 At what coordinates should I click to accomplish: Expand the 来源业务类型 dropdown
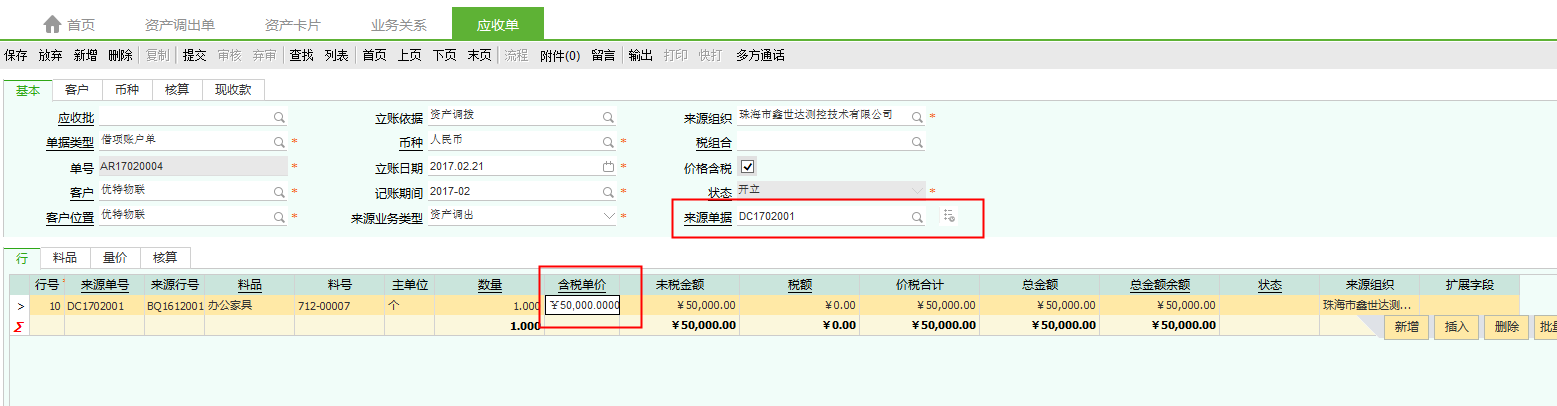point(608,216)
